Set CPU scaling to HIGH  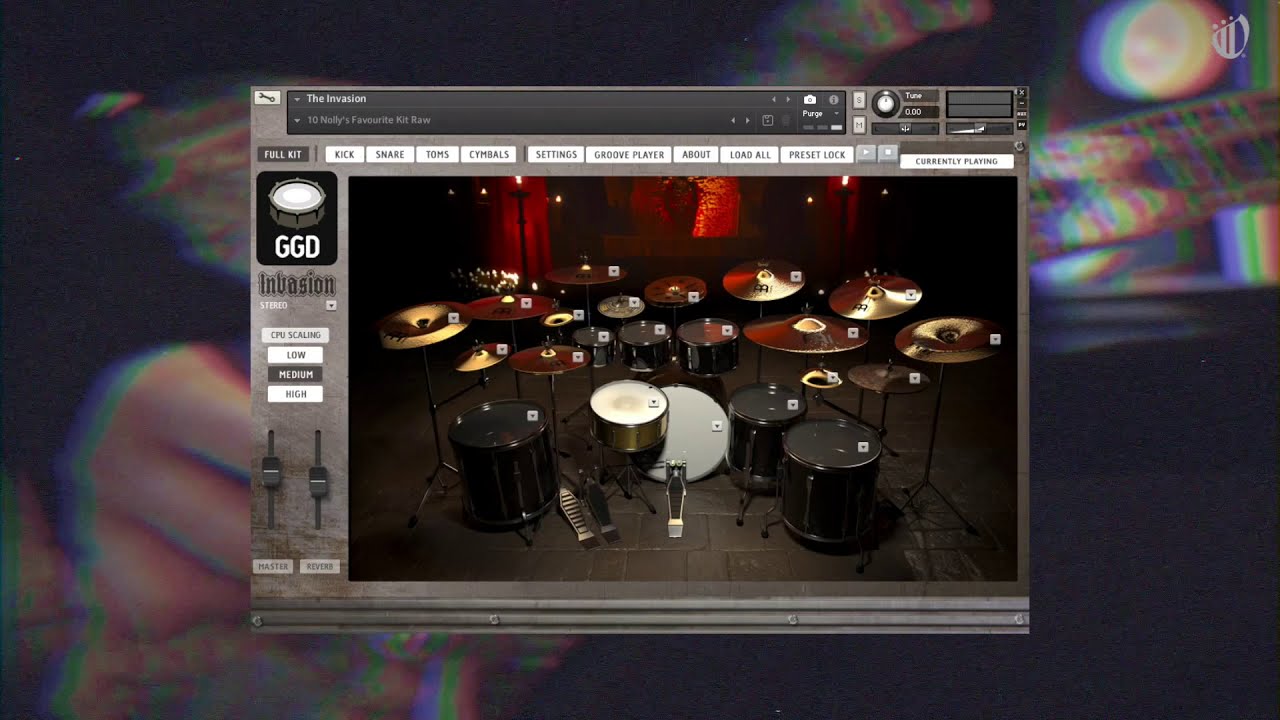pos(296,394)
